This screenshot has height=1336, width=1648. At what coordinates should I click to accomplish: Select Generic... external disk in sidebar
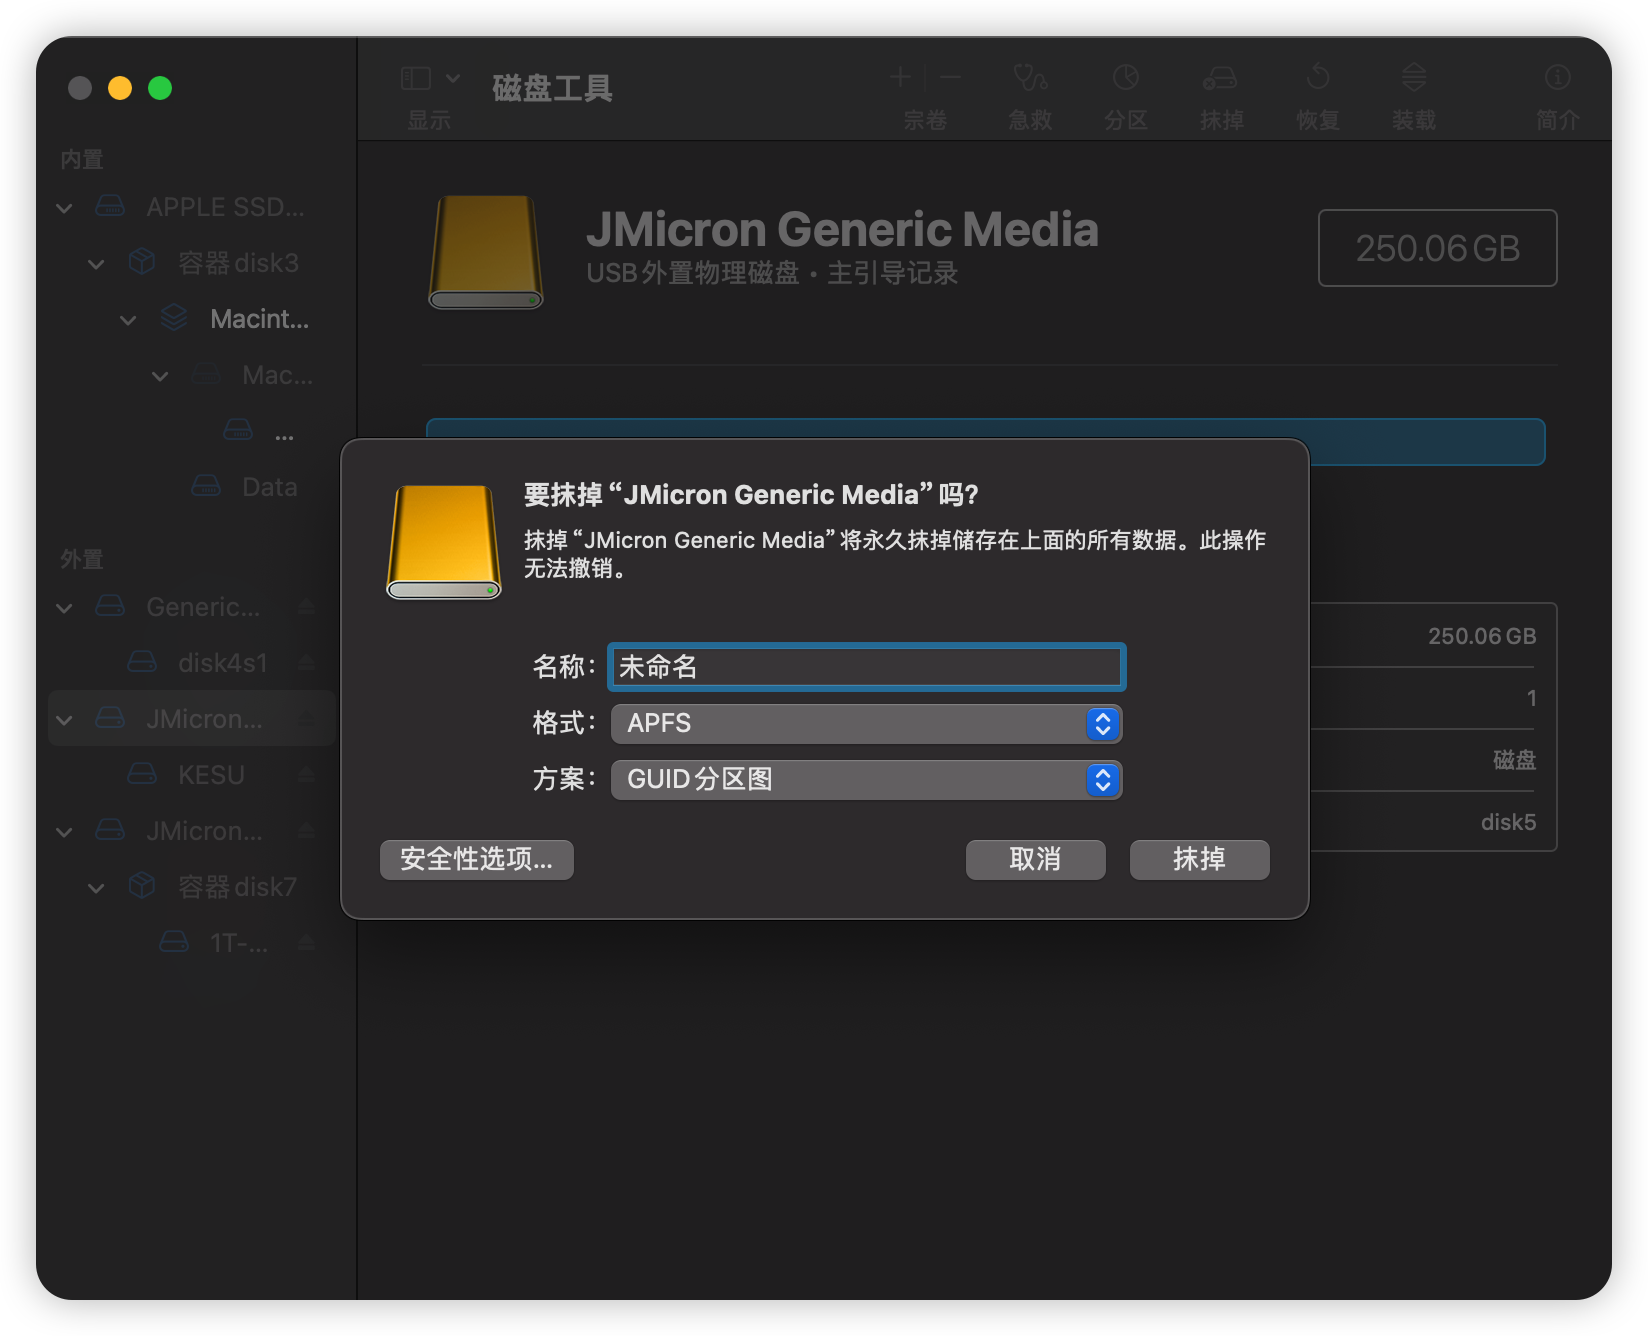(x=192, y=607)
